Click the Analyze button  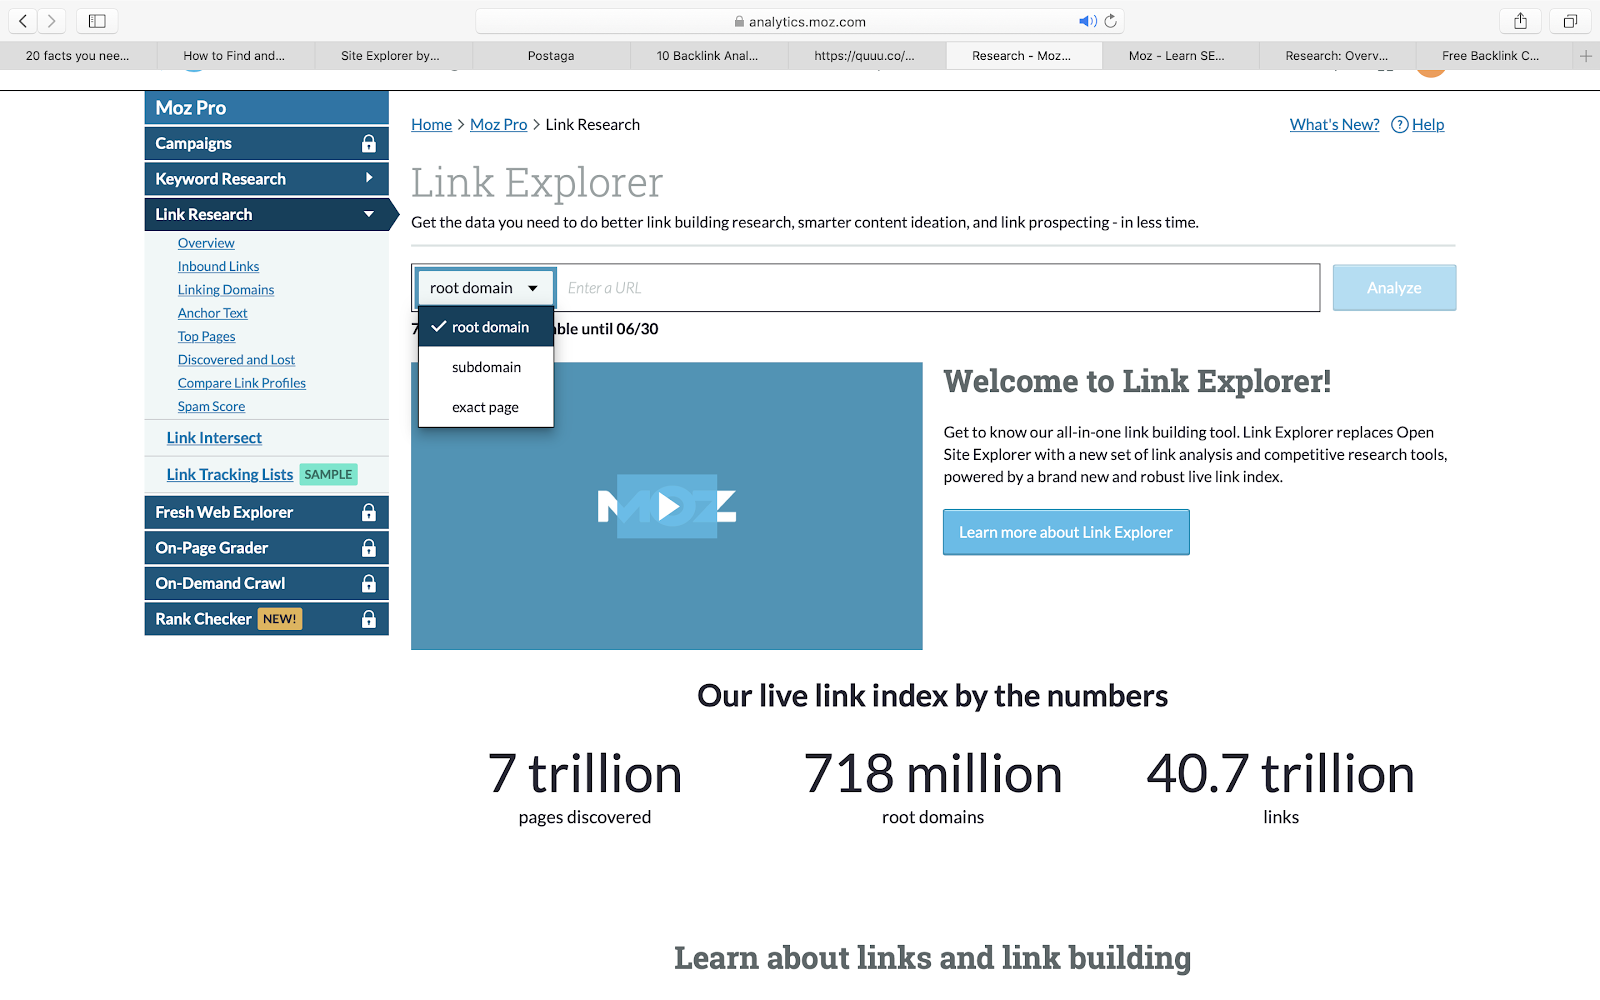(1394, 288)
